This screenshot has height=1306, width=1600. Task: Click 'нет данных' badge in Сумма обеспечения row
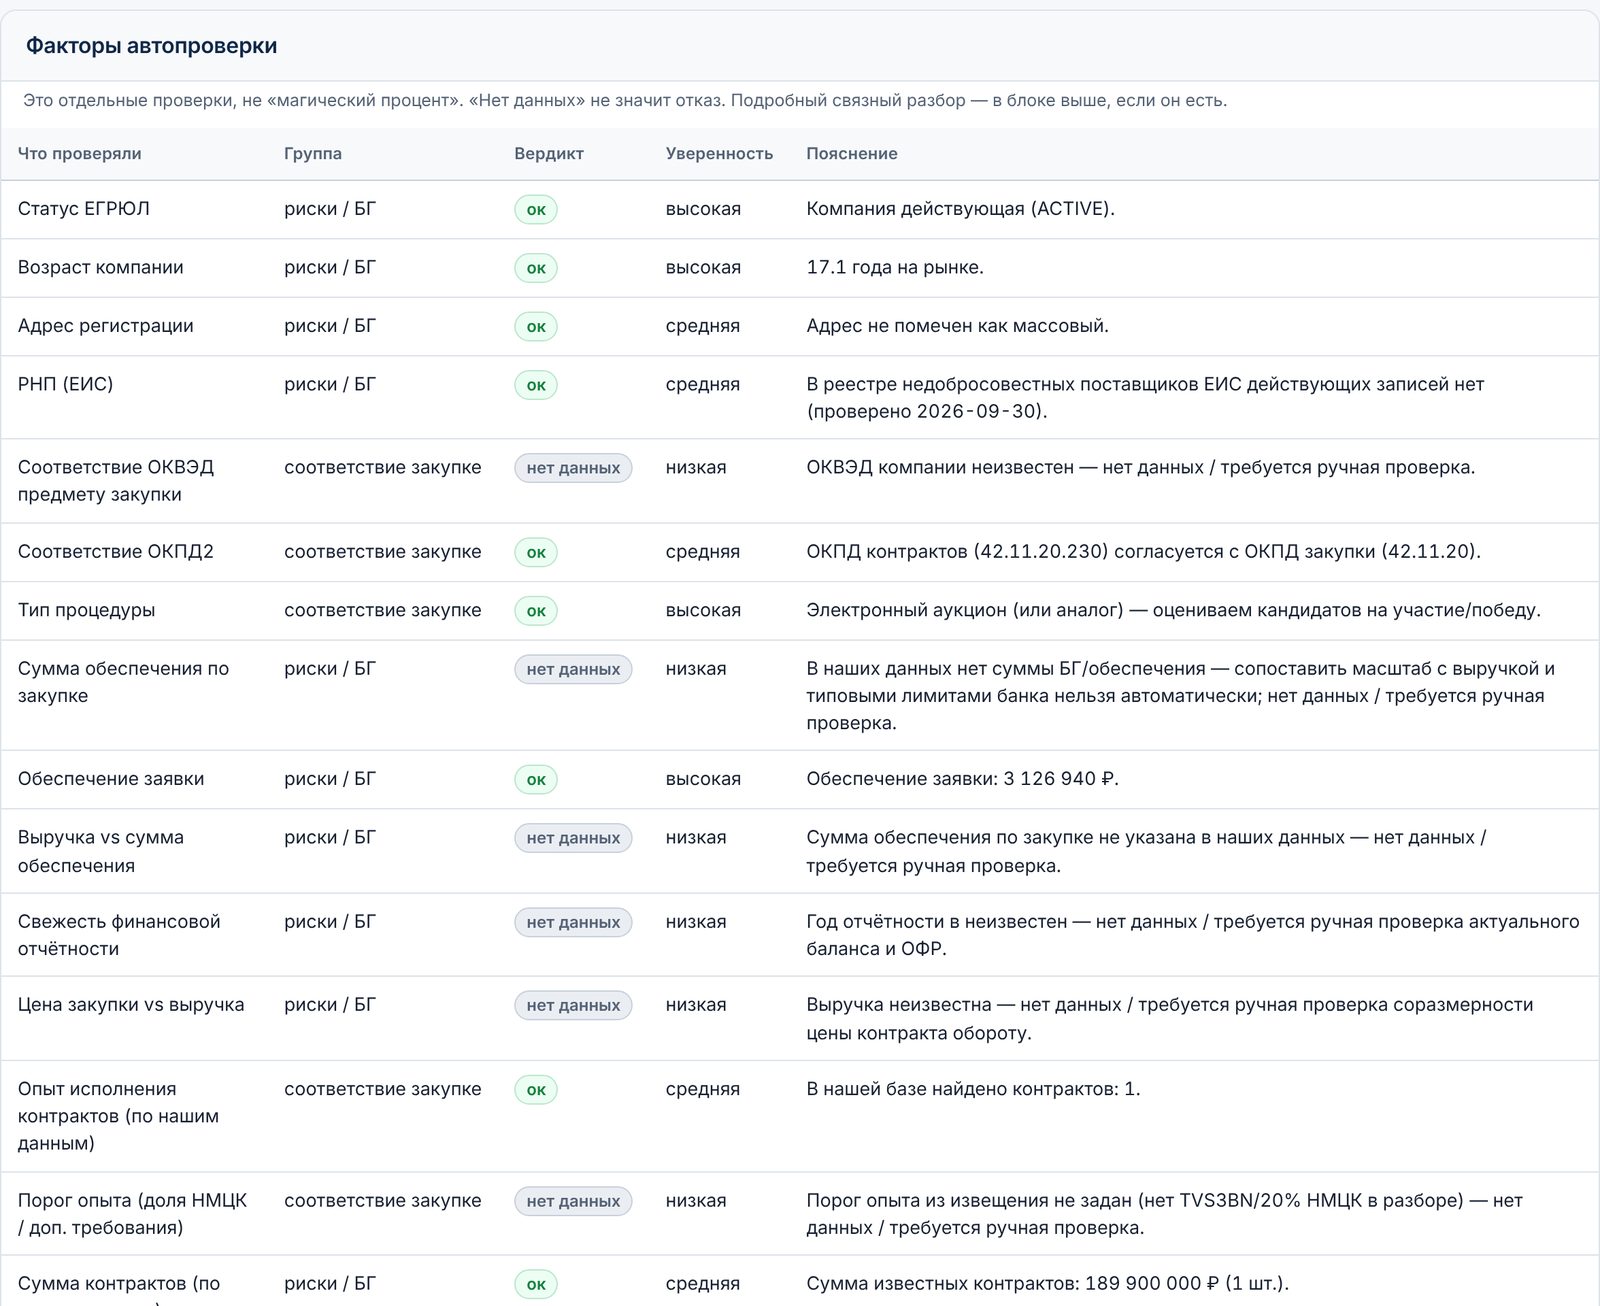573,669
